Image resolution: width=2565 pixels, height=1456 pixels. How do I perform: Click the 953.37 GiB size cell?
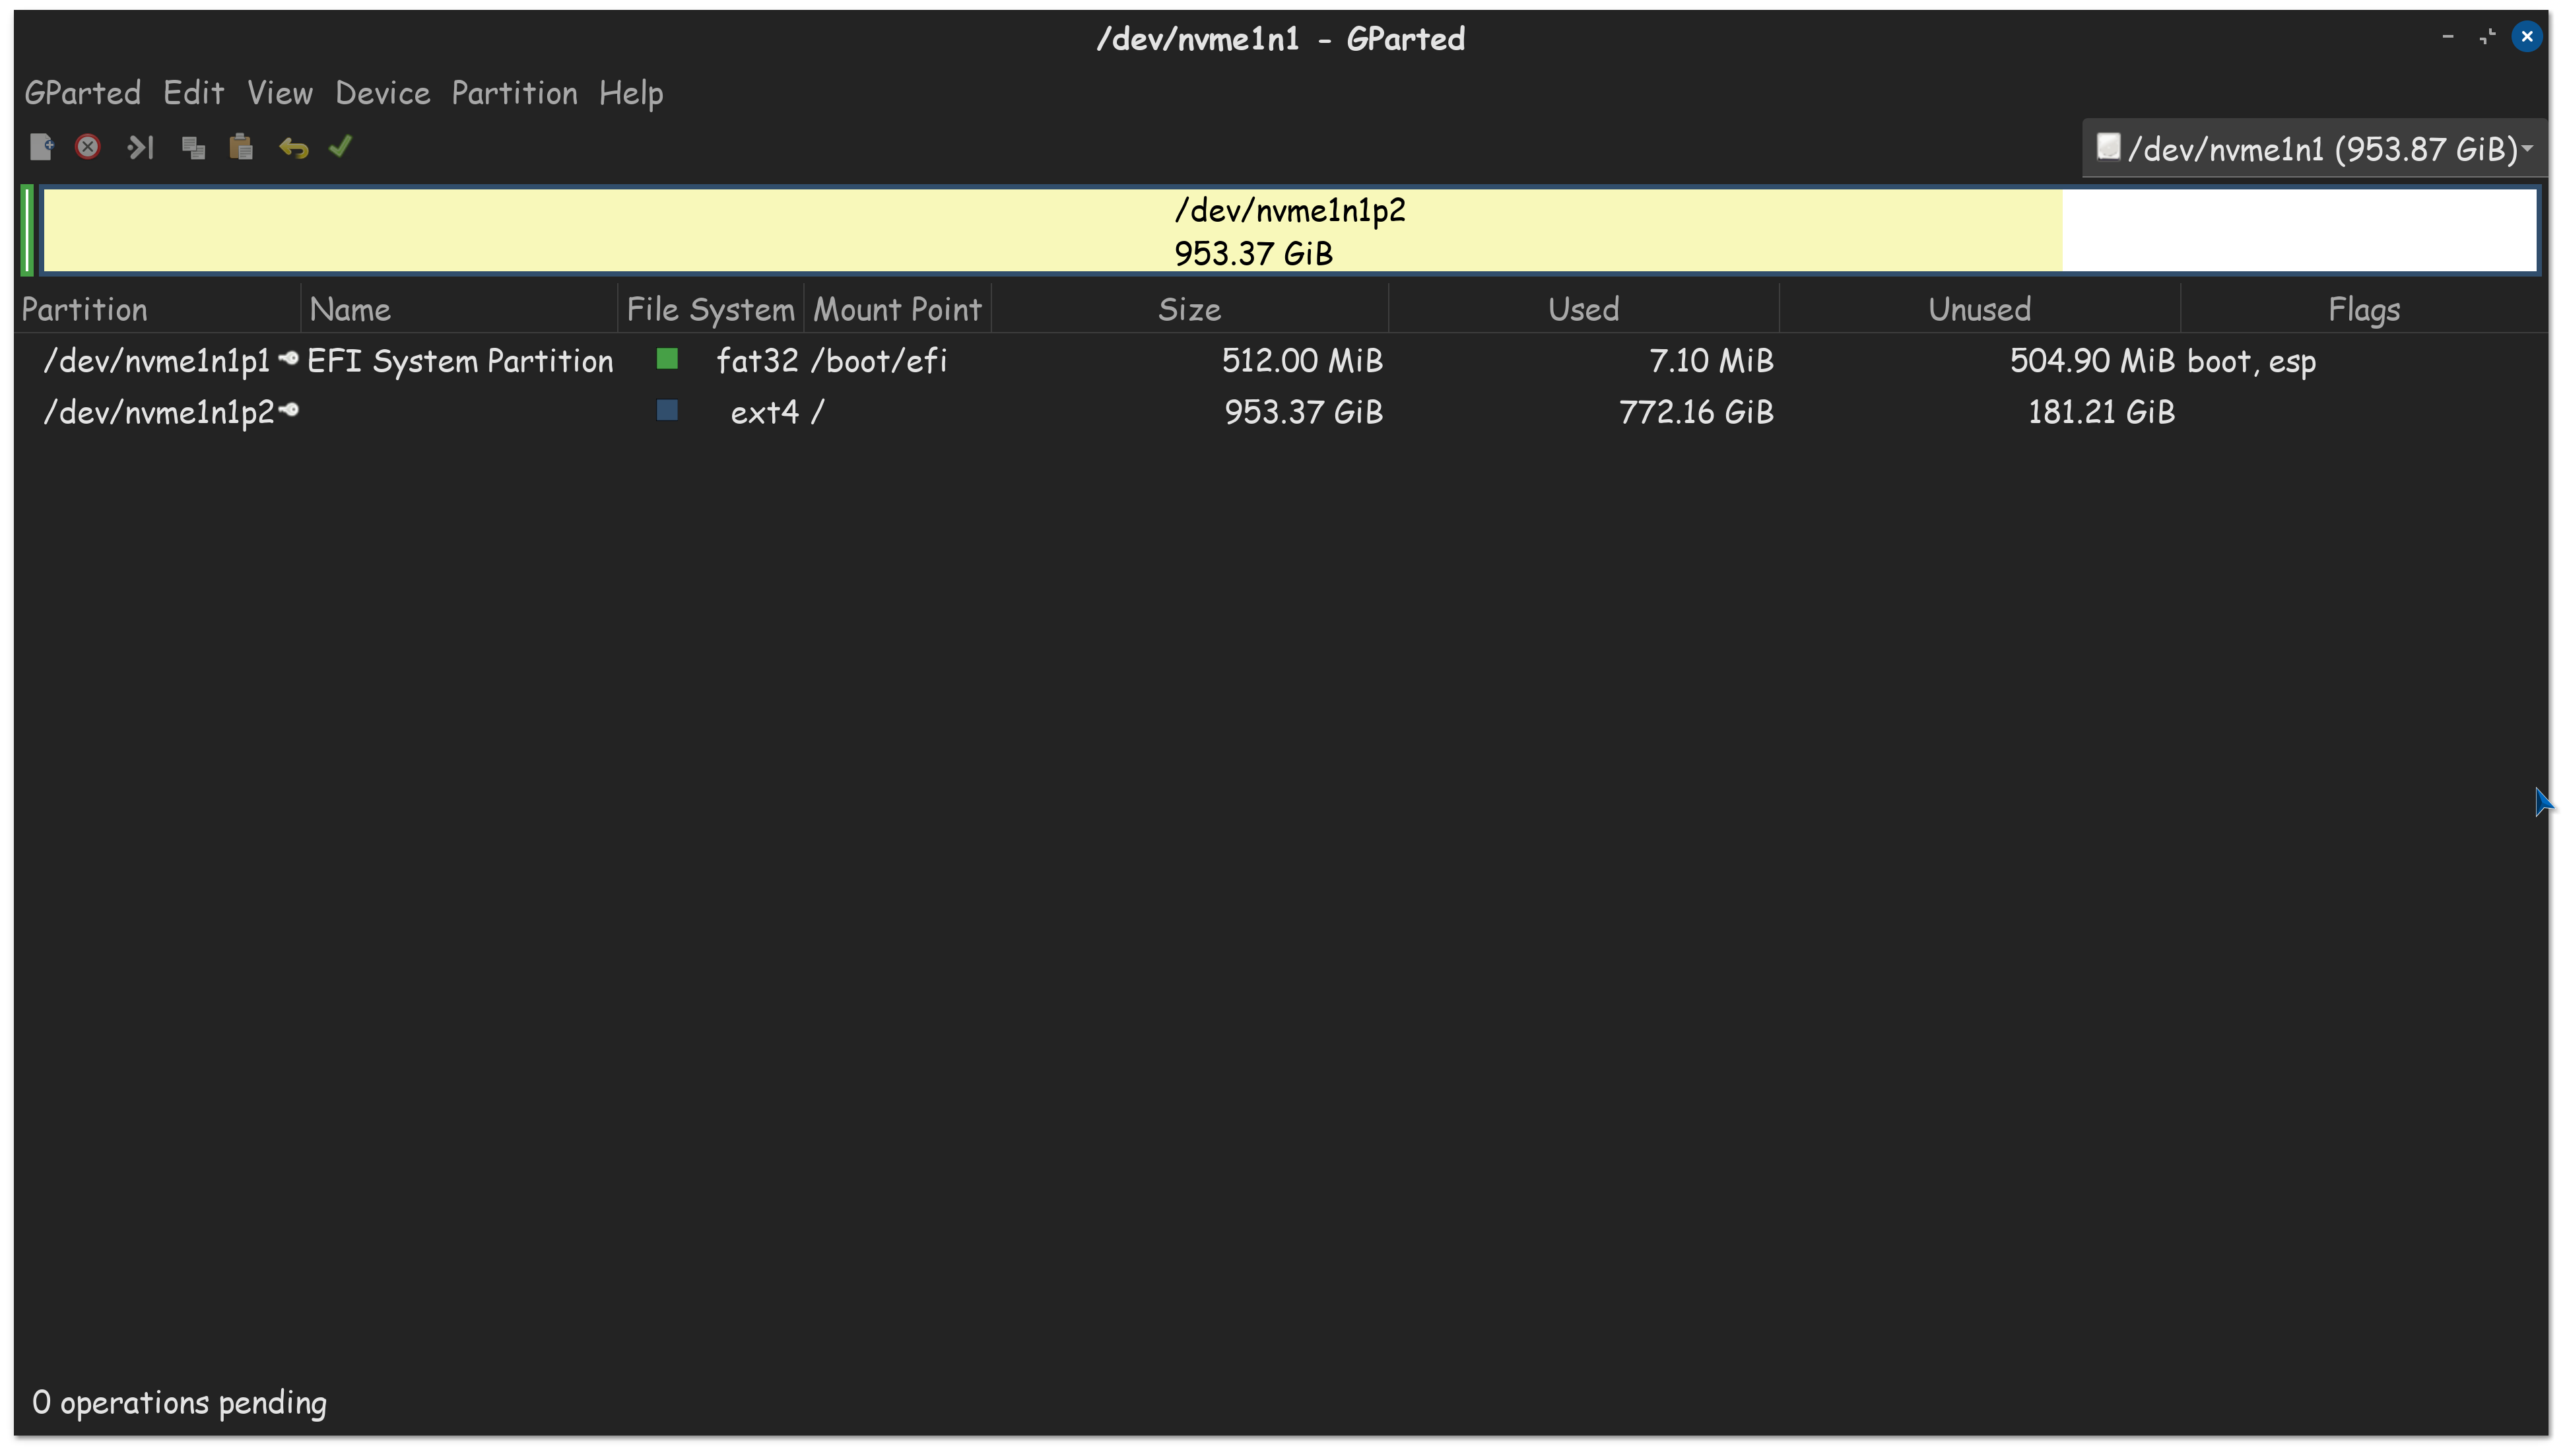click(x=1304, y=412)
